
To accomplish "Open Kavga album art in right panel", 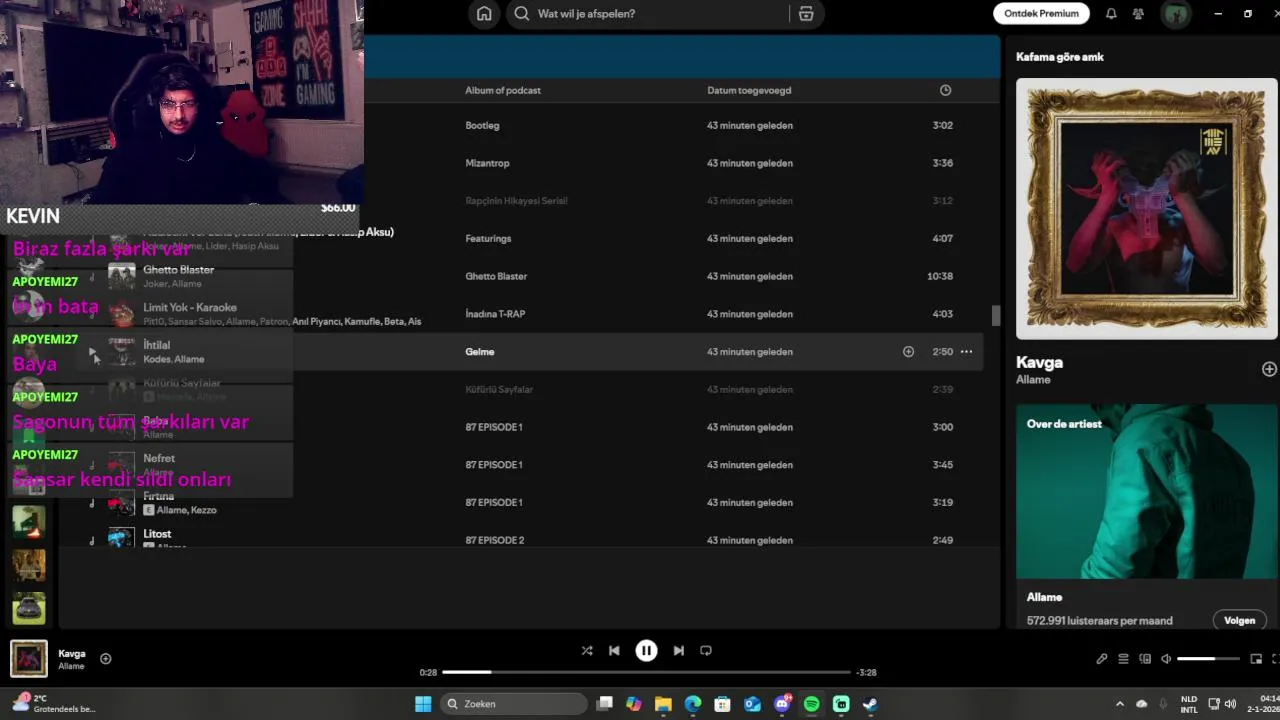I will coord(1147,209).
